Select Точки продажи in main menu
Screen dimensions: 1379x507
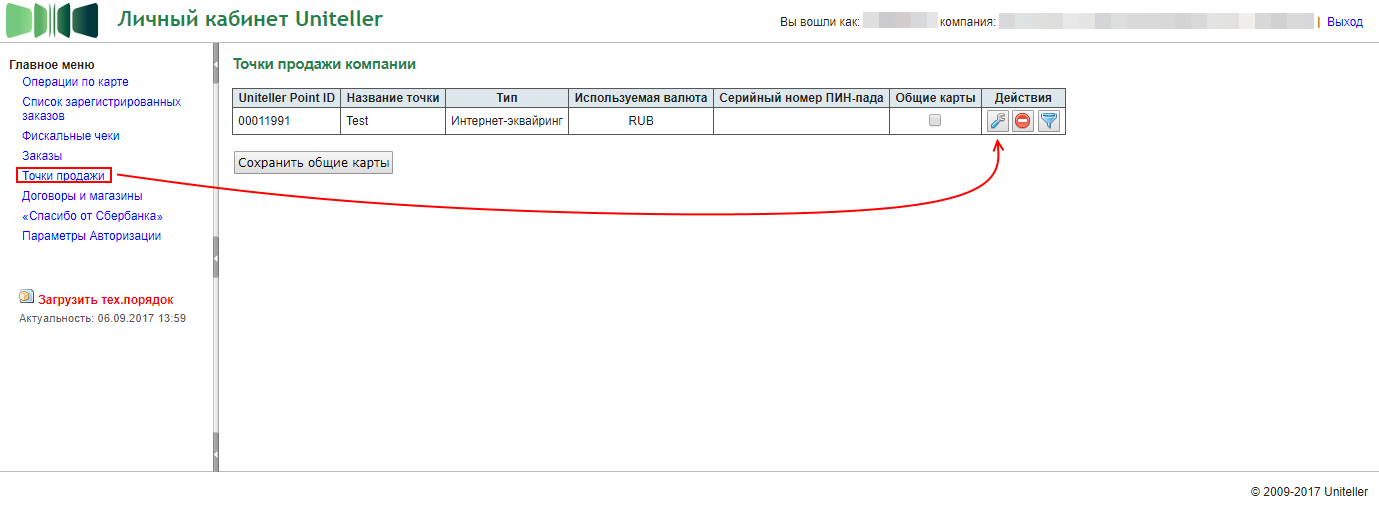(63, 176)
